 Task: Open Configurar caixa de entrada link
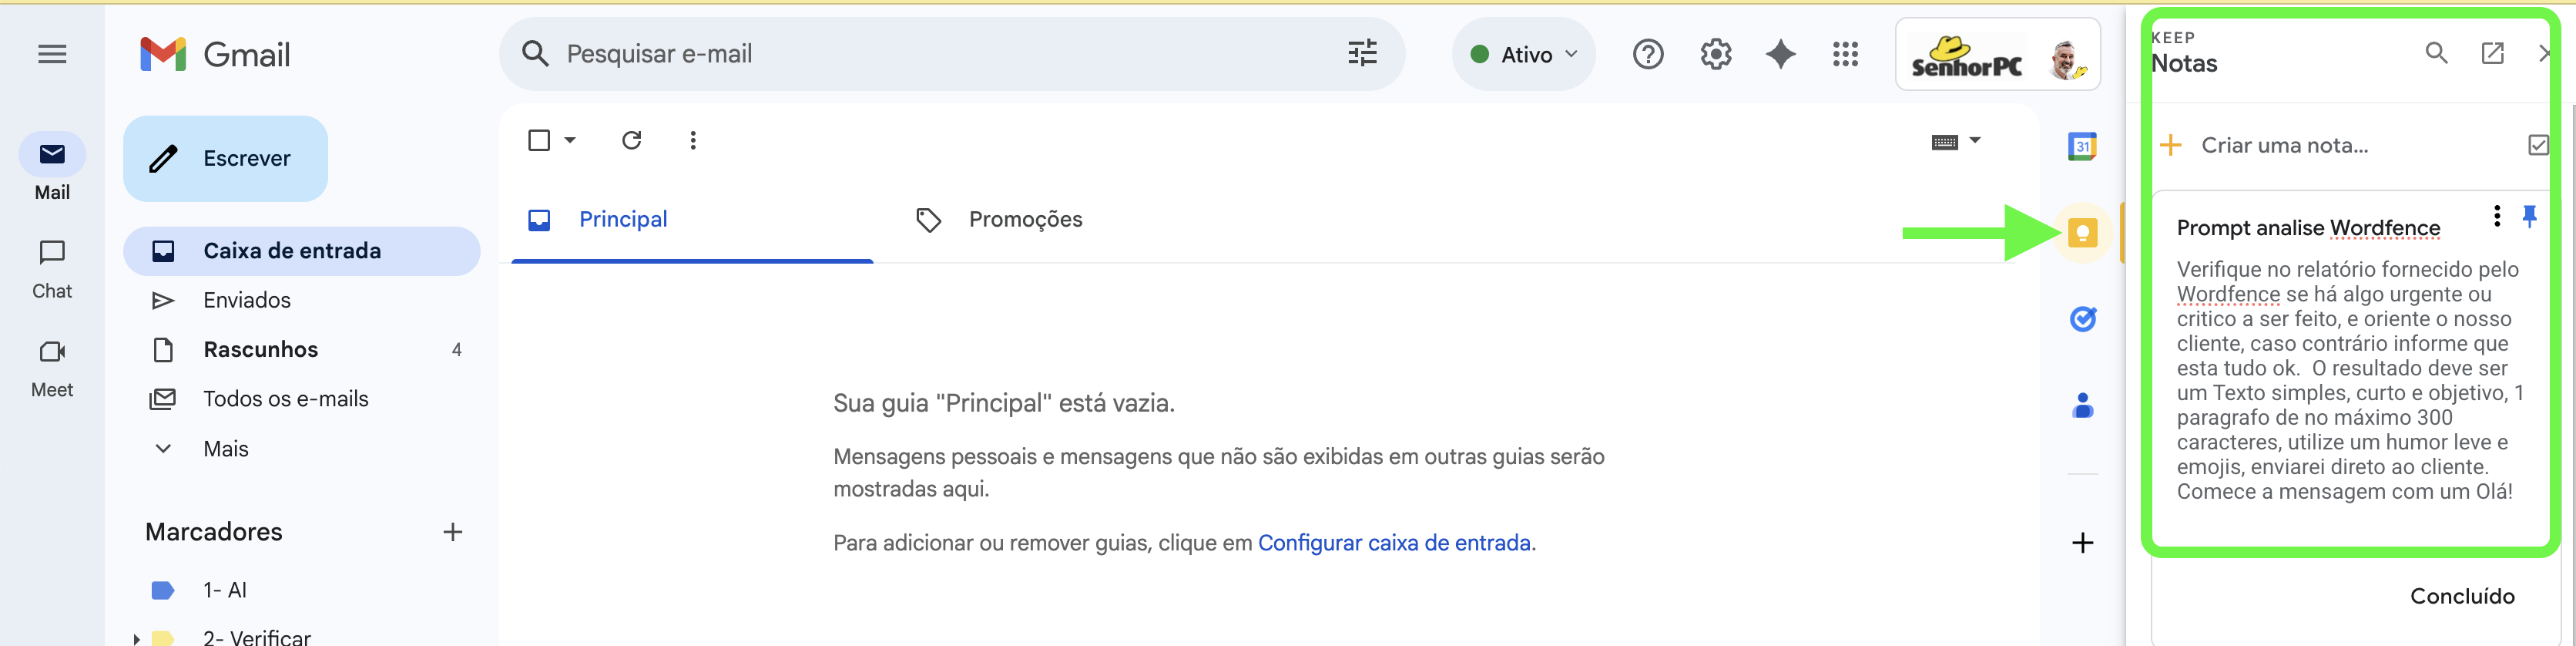[1393, 543]
